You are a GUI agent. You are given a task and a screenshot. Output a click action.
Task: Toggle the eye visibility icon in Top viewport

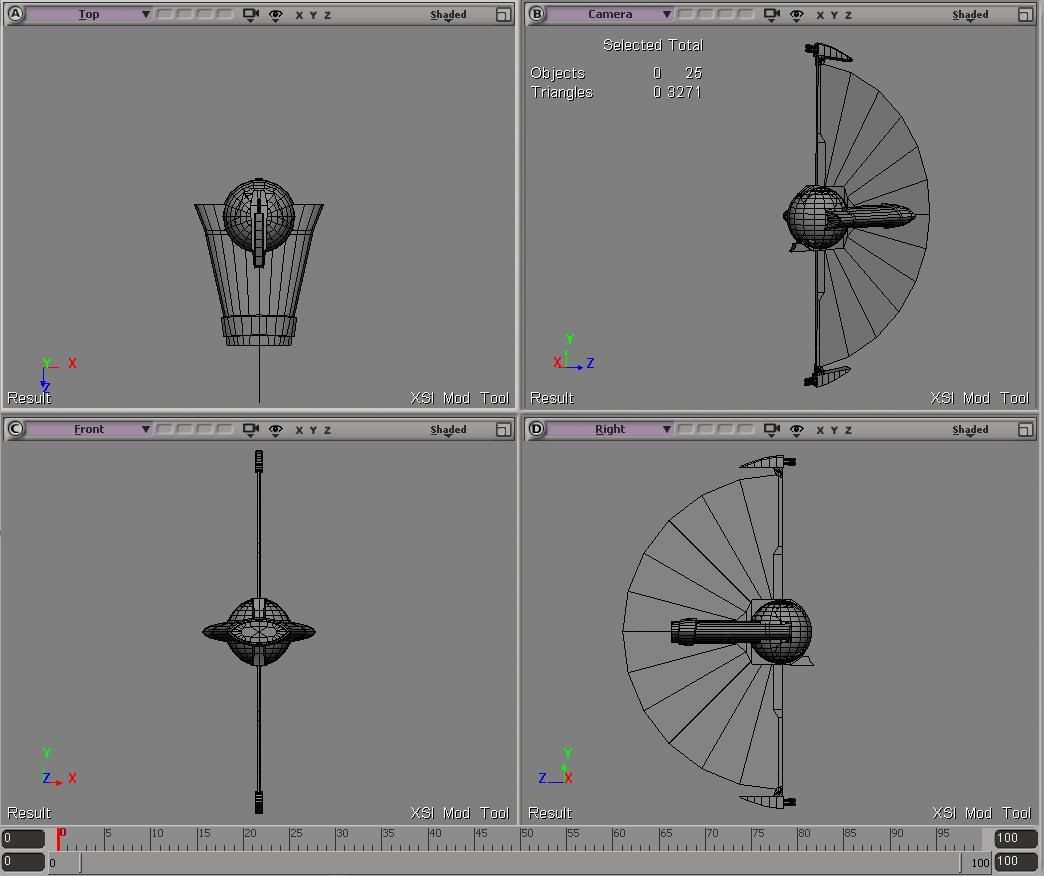276,15
